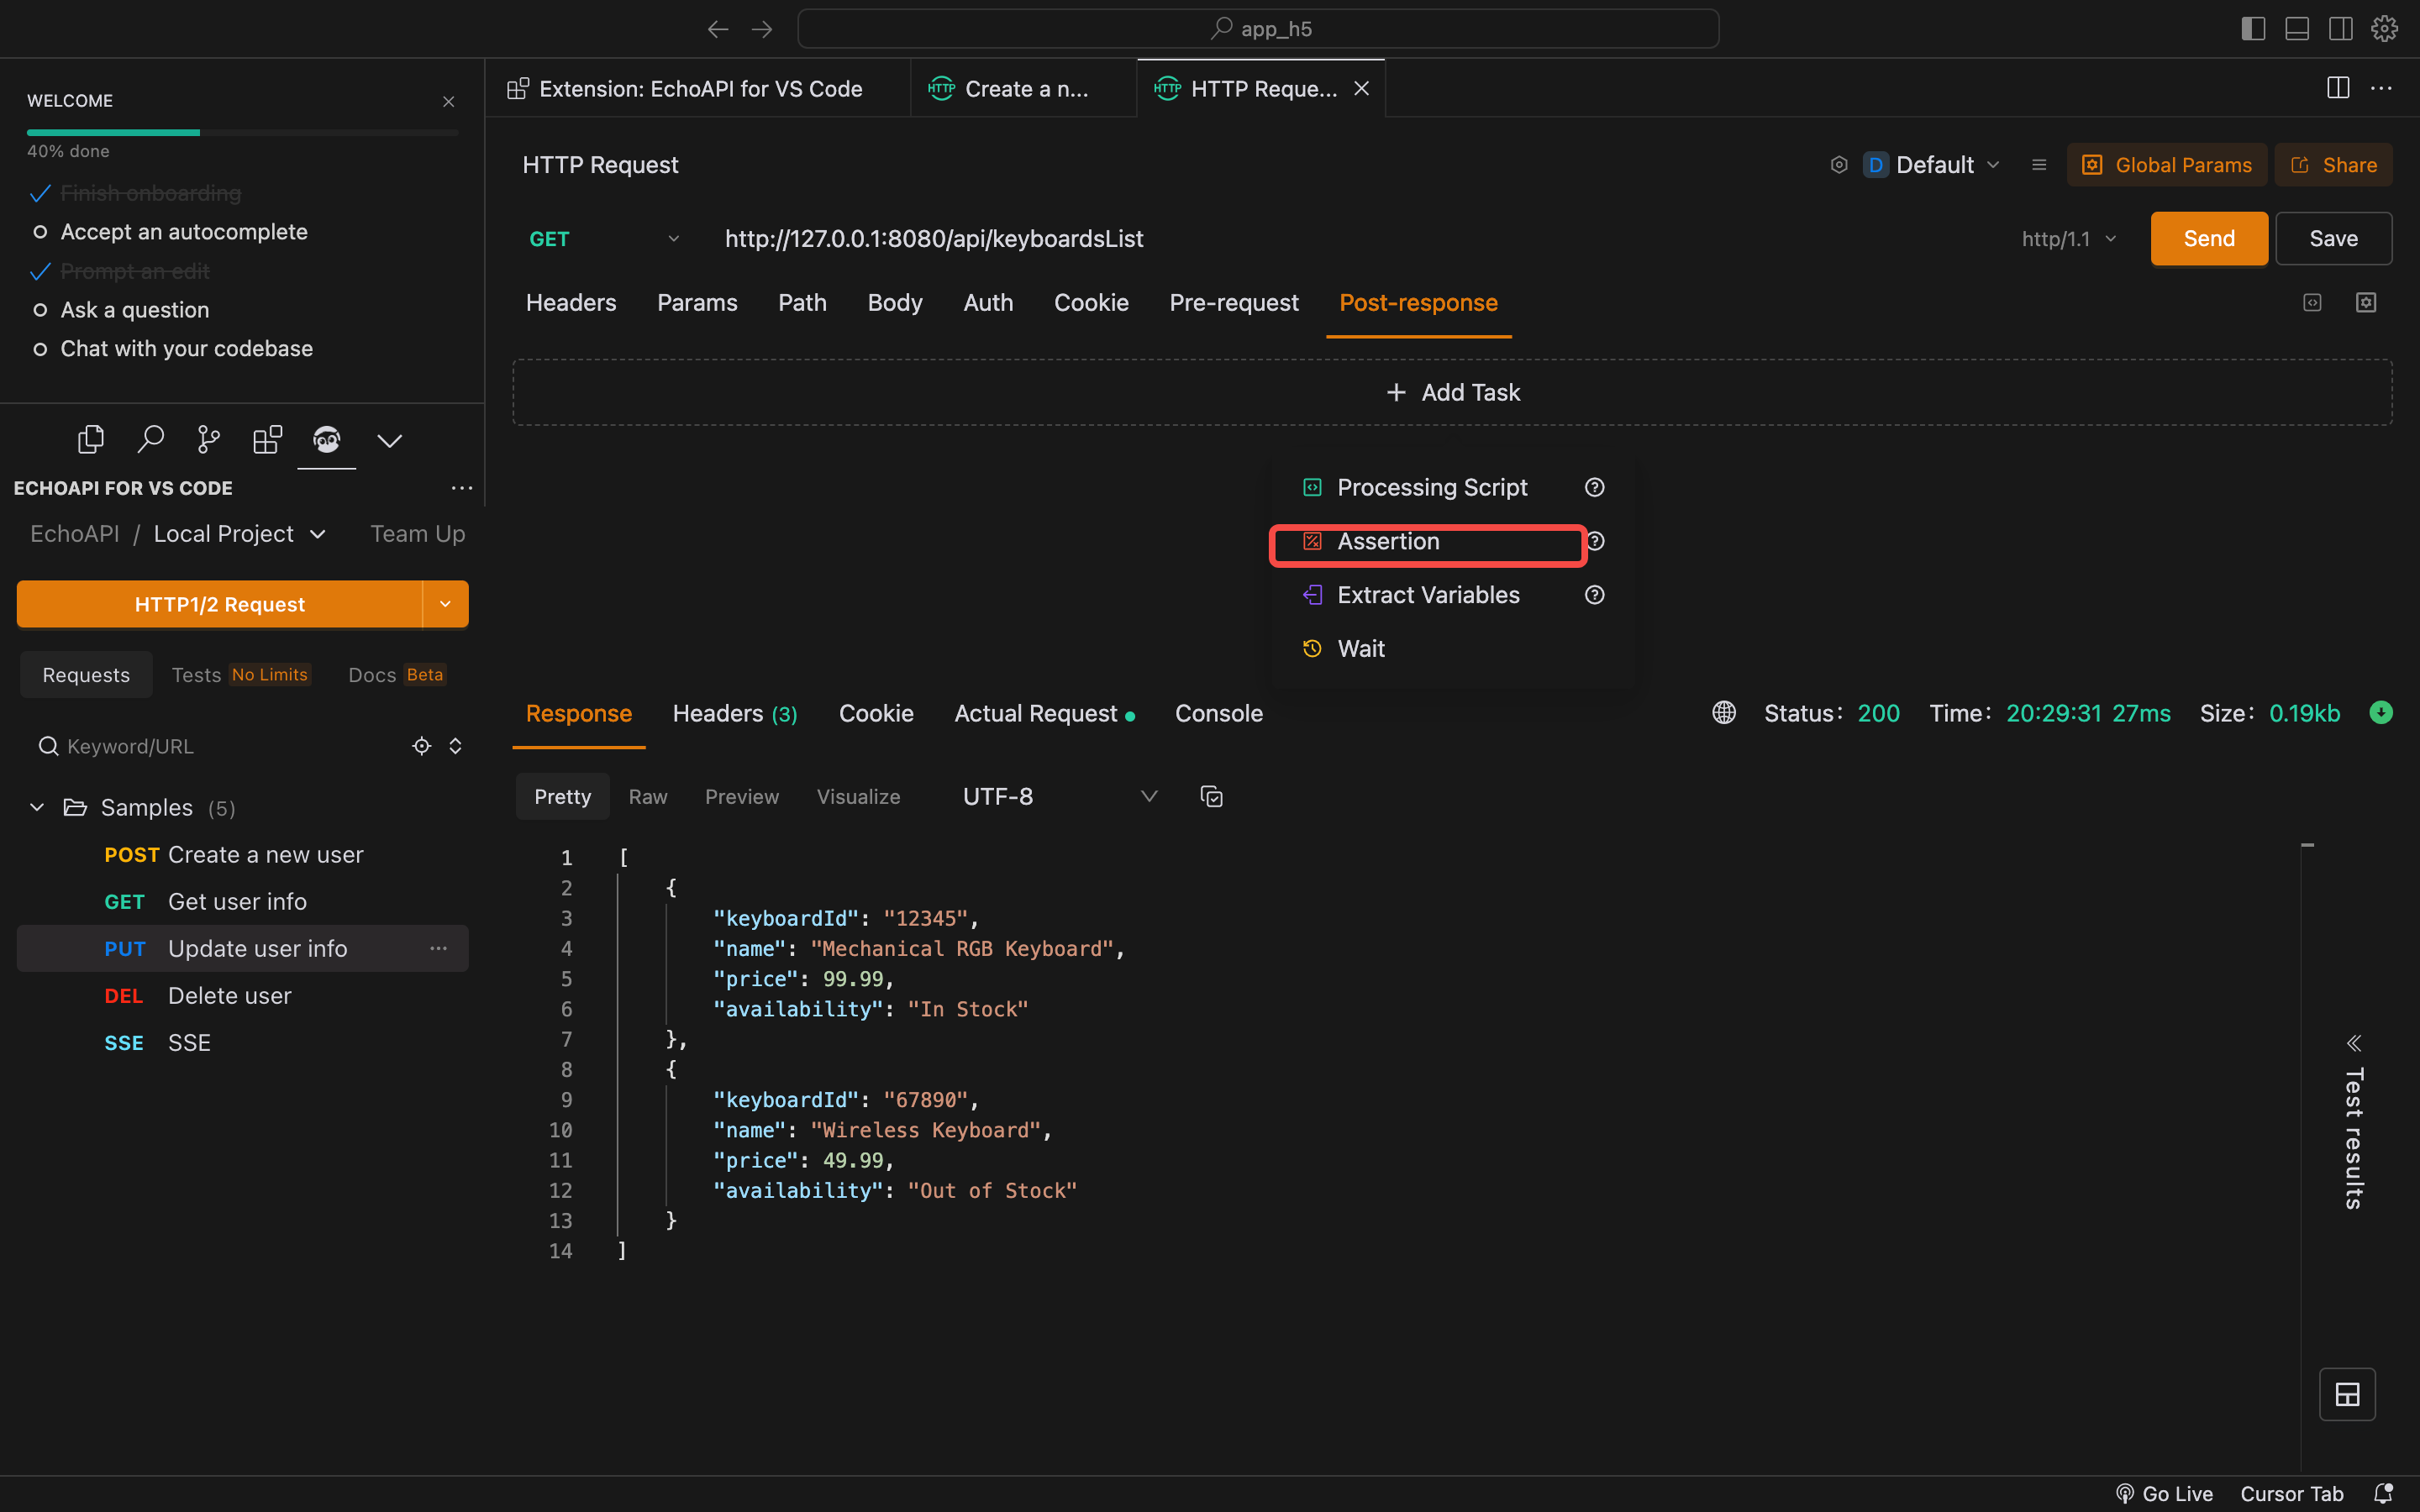Click the code snippet icon right of tabs

pyautogui.click(x=2312, y=302)
